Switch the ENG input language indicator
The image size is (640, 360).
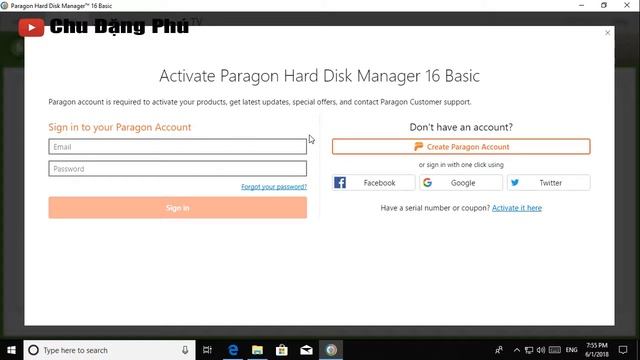point(571,350)
